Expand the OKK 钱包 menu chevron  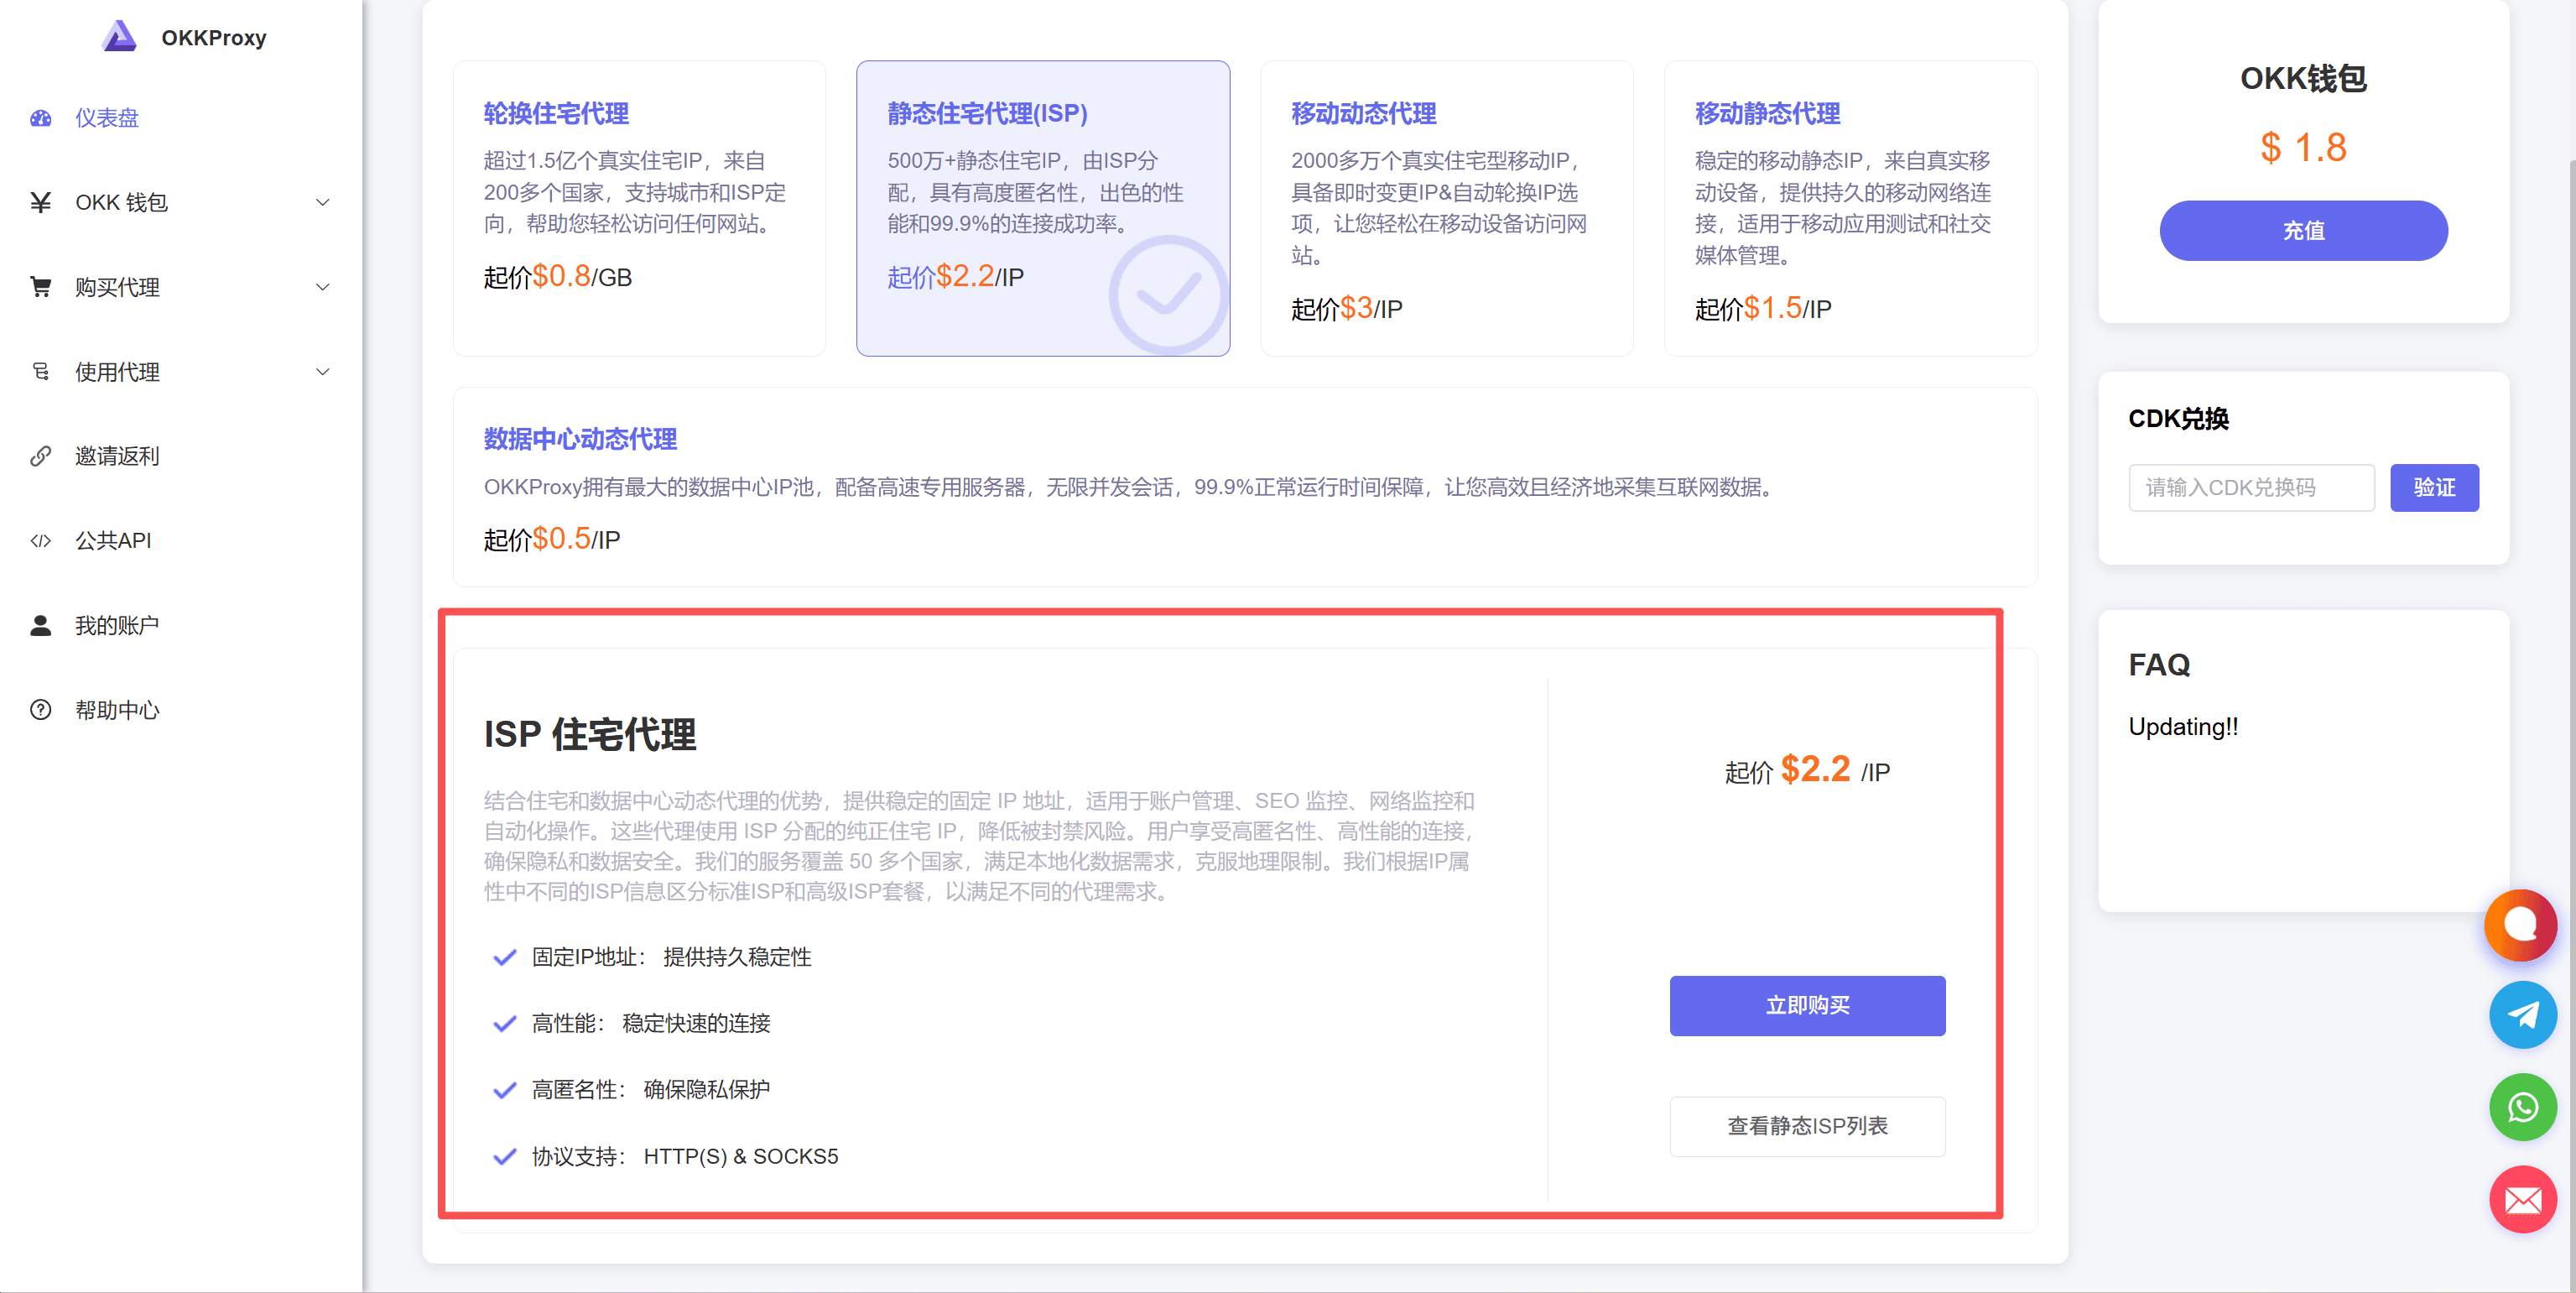(x=323, y=203)
